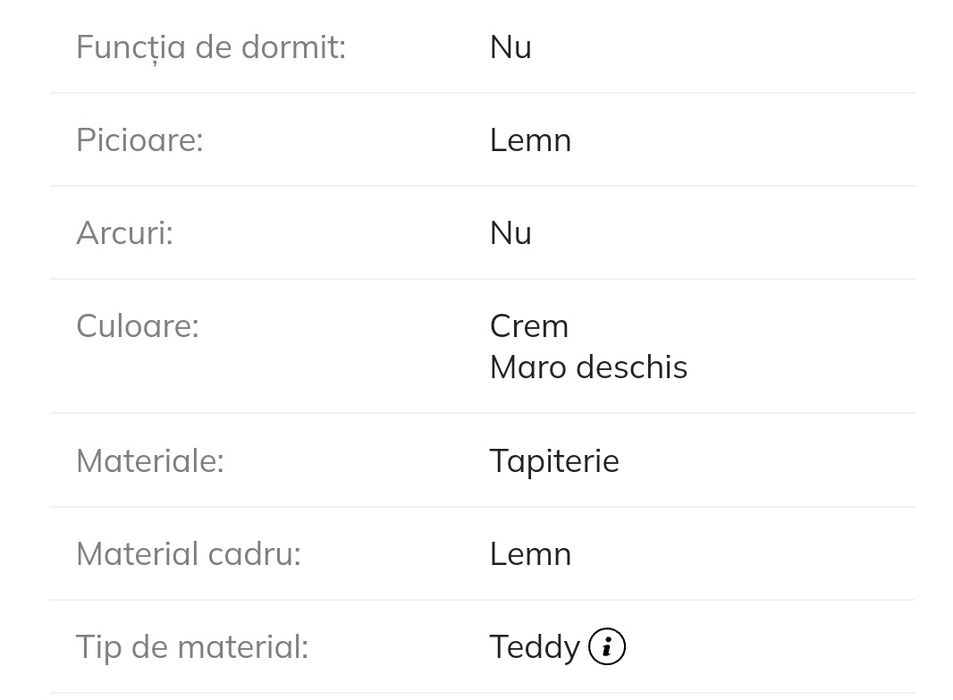
Task: Select the Material cadru label
Action: coord(188,554)
